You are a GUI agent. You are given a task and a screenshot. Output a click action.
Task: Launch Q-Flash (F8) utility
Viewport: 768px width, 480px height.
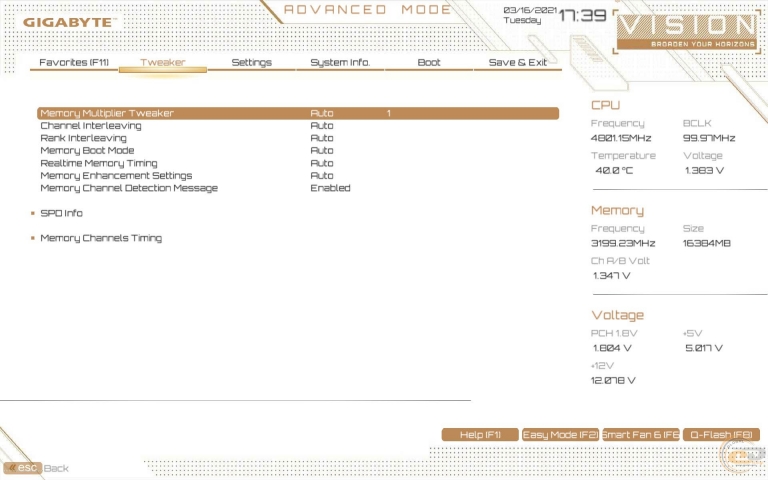(x=721, y=434)
